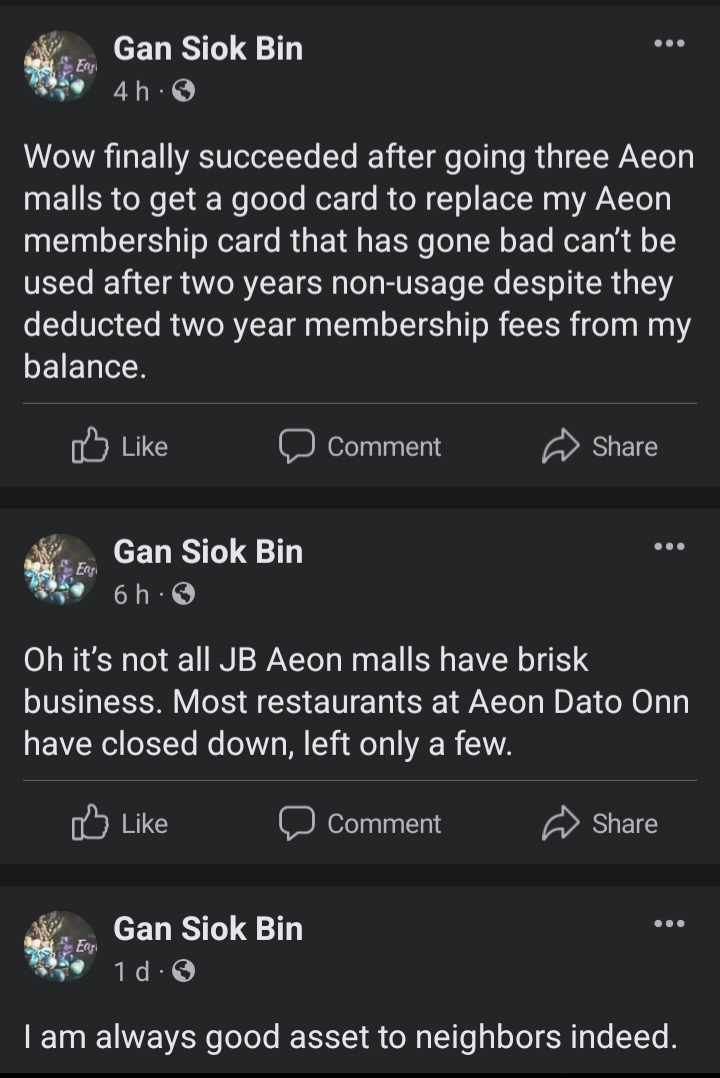720x1078 pixels.
Task: Click the public globe icon on 4h post
Action: point(183,92)
